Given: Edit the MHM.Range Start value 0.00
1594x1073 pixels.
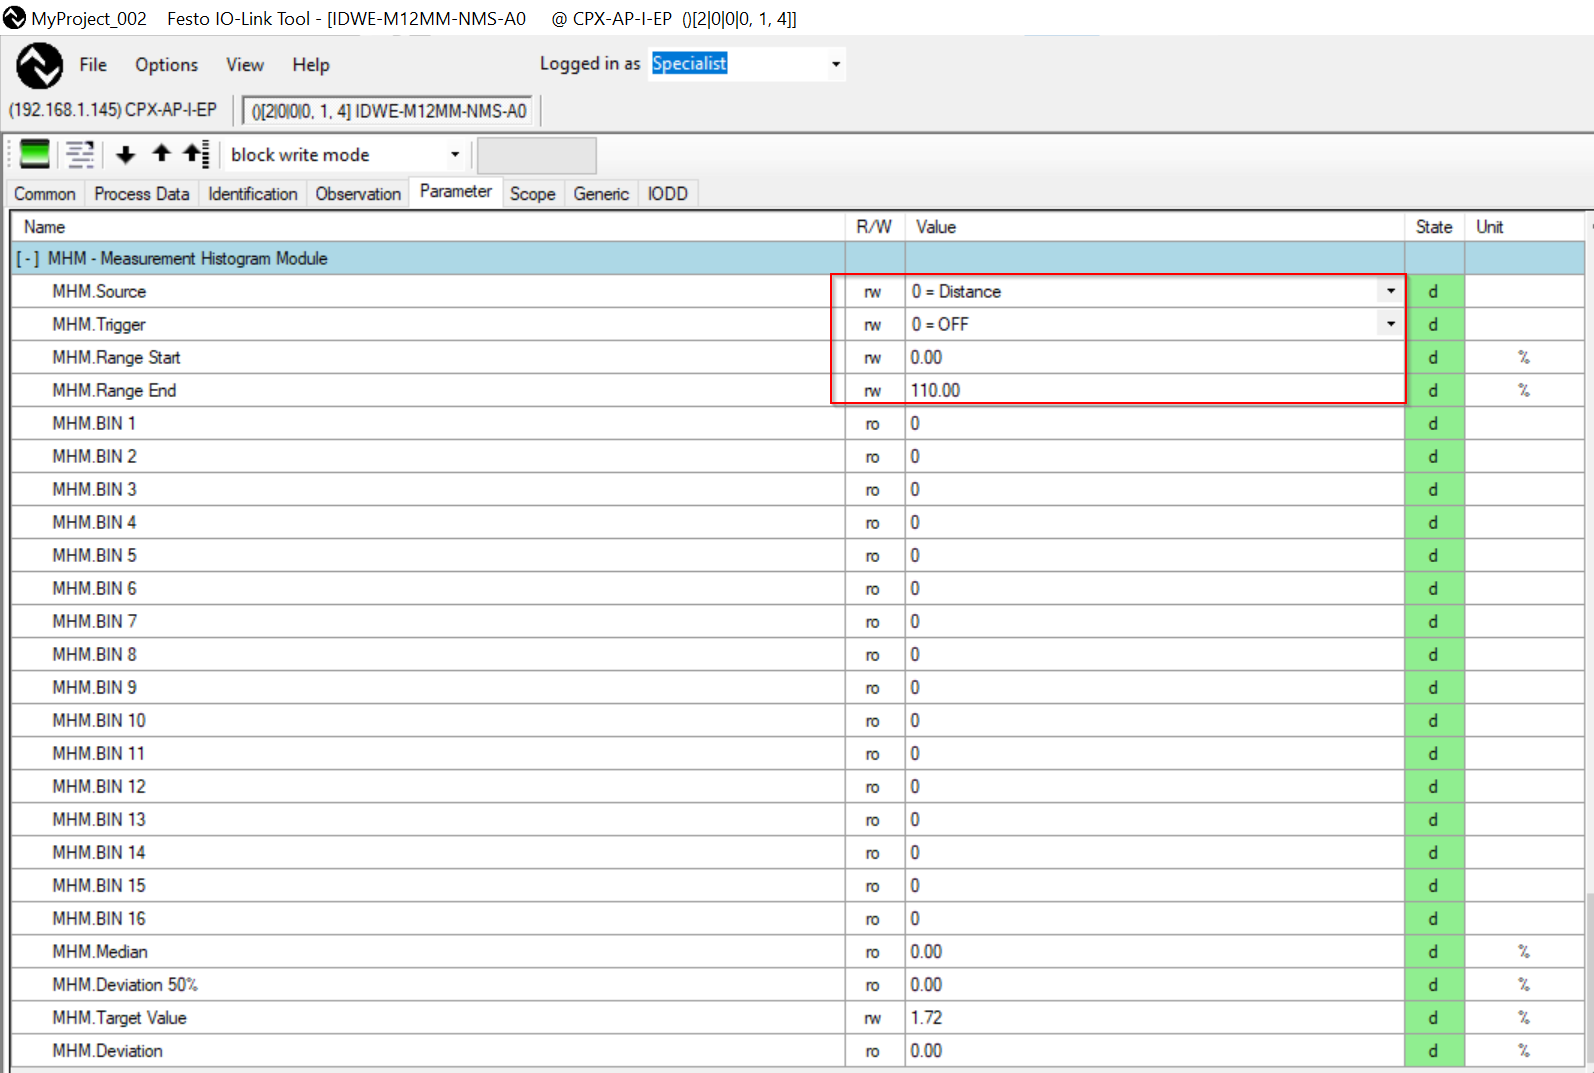Looking at the screenshot, I should (x=1155, y=357).
